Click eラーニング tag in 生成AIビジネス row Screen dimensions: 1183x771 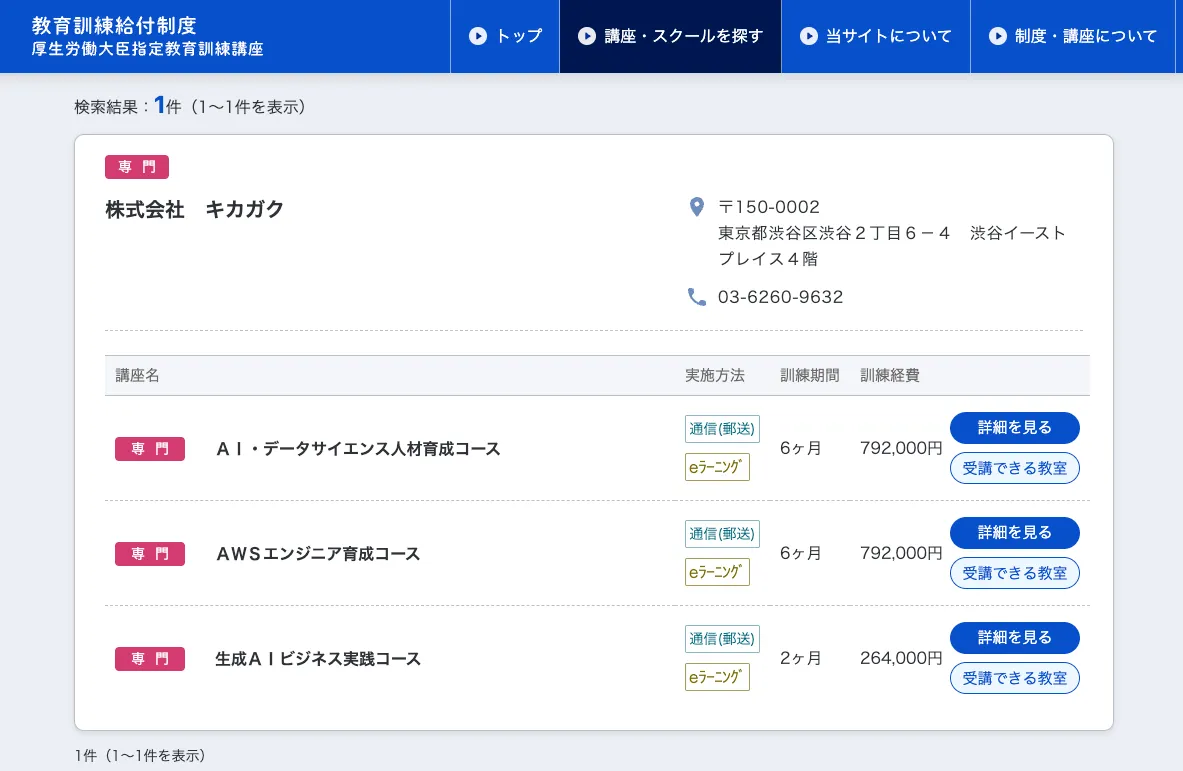coord(717,677)
